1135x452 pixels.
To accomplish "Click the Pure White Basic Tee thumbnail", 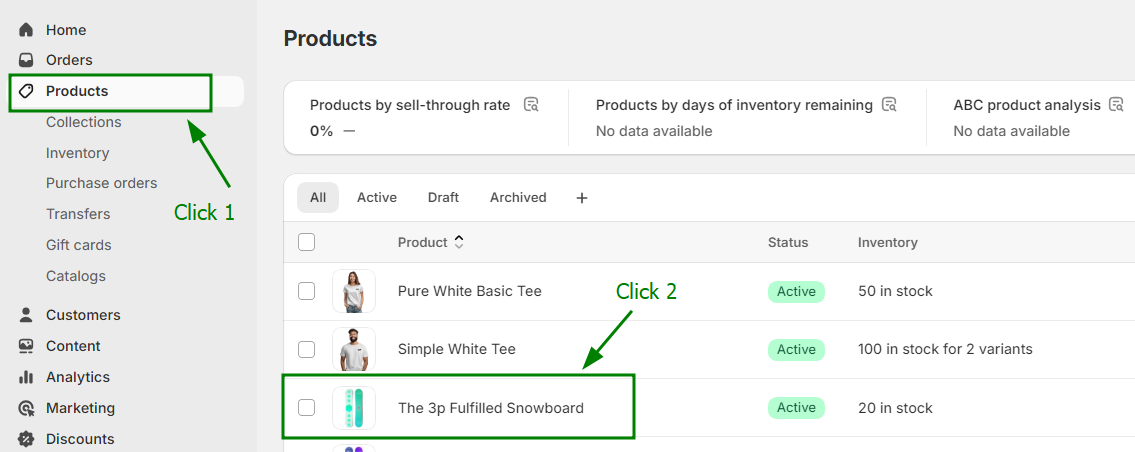I will [354, 291].
